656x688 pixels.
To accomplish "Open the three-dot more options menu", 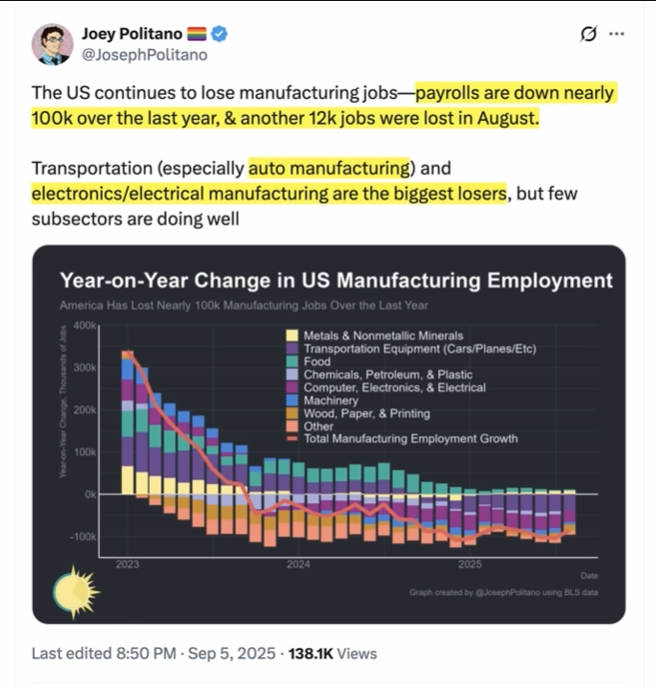I will (x=617, y=34).
